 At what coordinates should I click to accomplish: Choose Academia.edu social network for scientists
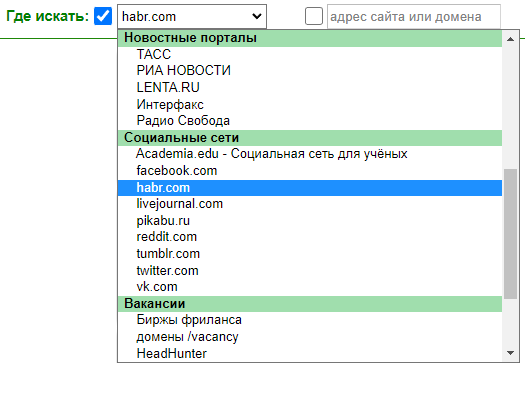click(310, 154)
